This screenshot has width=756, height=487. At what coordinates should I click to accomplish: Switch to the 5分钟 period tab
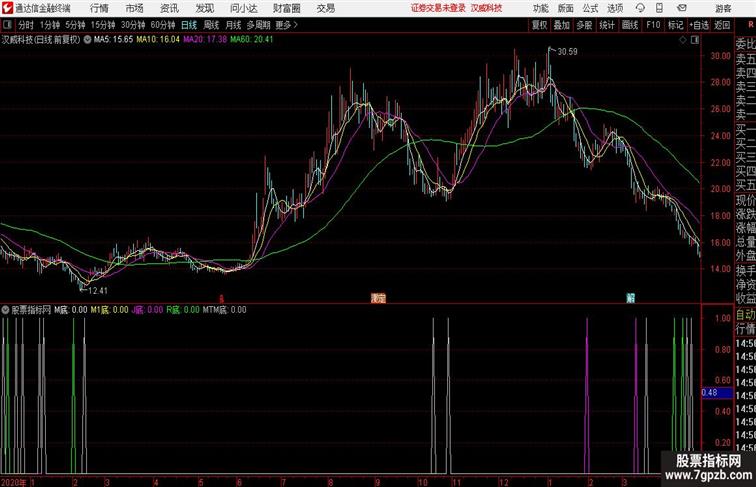[x=75, y=25]
